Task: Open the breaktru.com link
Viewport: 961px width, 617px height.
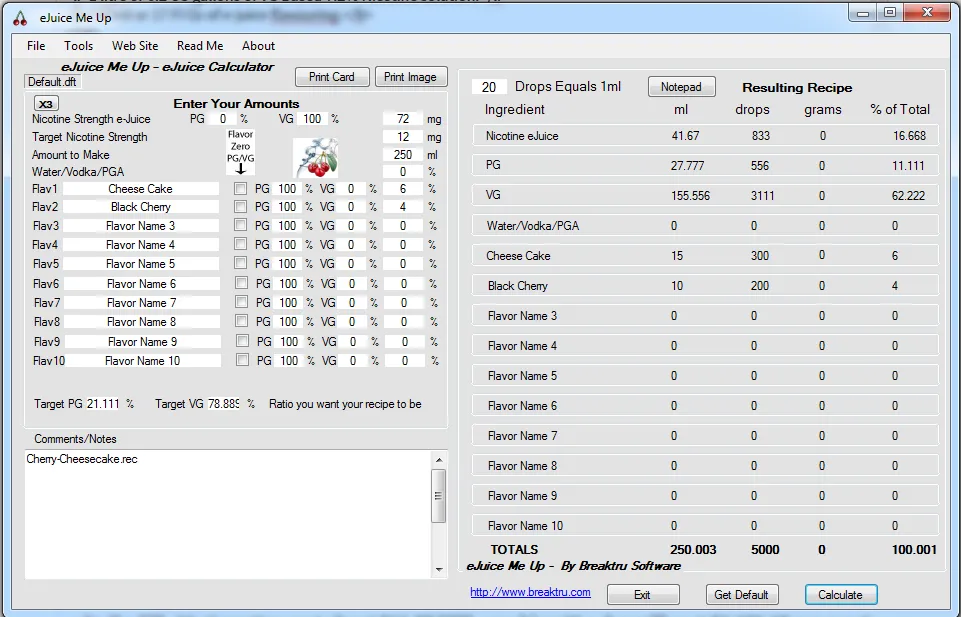Action: (x=530, y=592)
